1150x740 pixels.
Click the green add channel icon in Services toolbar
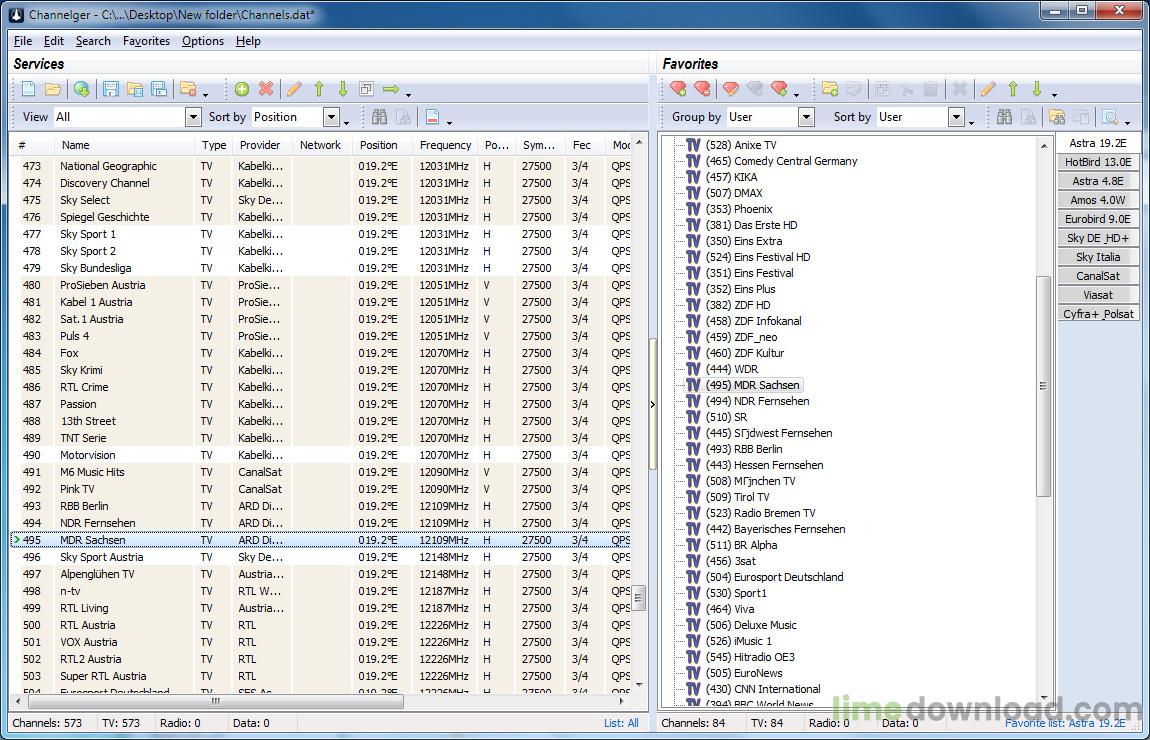(x=242, y=89)
